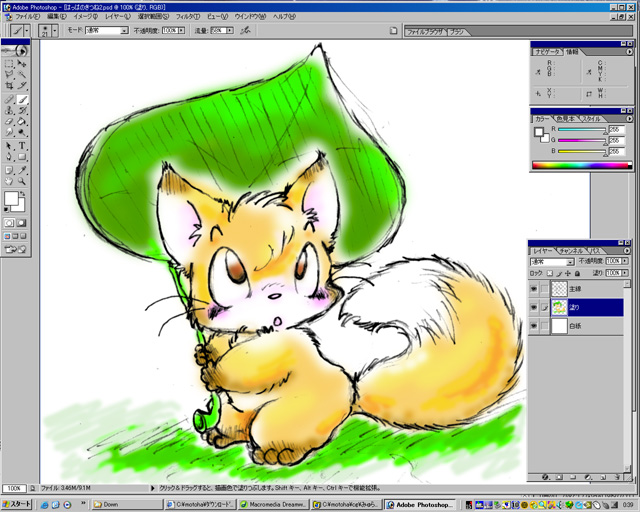The height and width of the screenshot is (512, 640).
Task: Select the Paint Bucket tool
Action: (x=22, y=121)
